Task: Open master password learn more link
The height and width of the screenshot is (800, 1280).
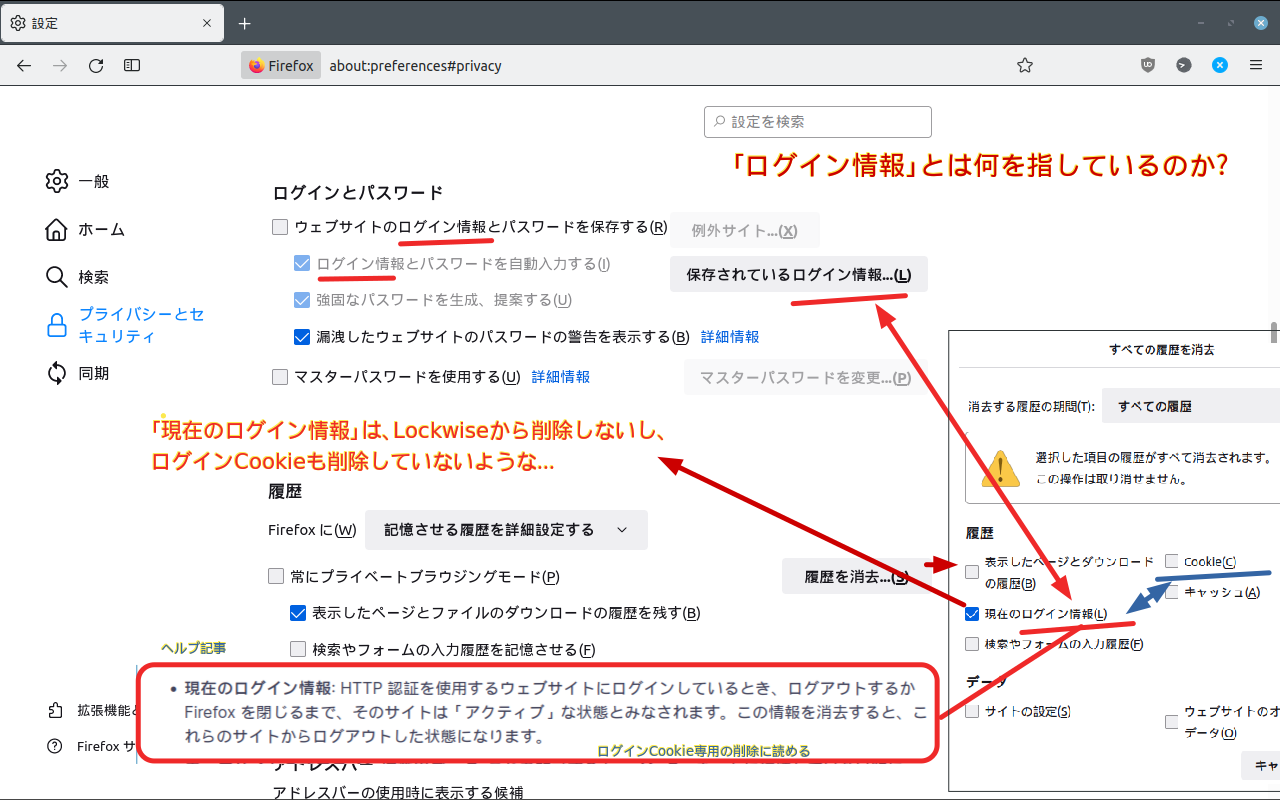Action: (x=560, y=377)
